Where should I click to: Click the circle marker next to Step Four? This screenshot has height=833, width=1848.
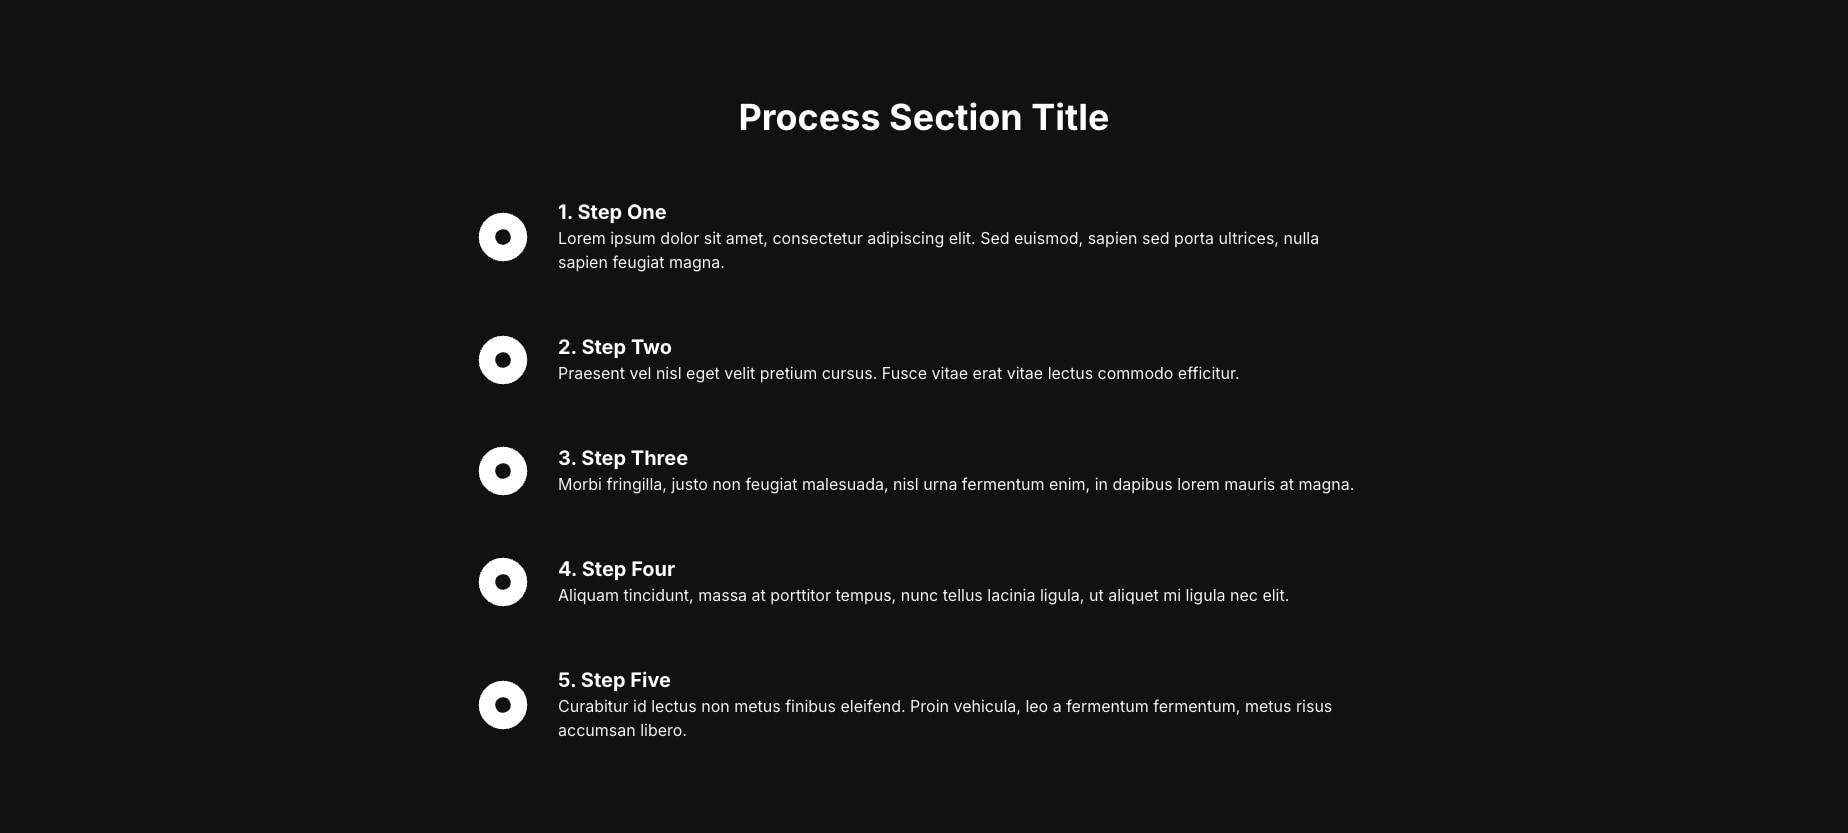click(x=503, y=582)
